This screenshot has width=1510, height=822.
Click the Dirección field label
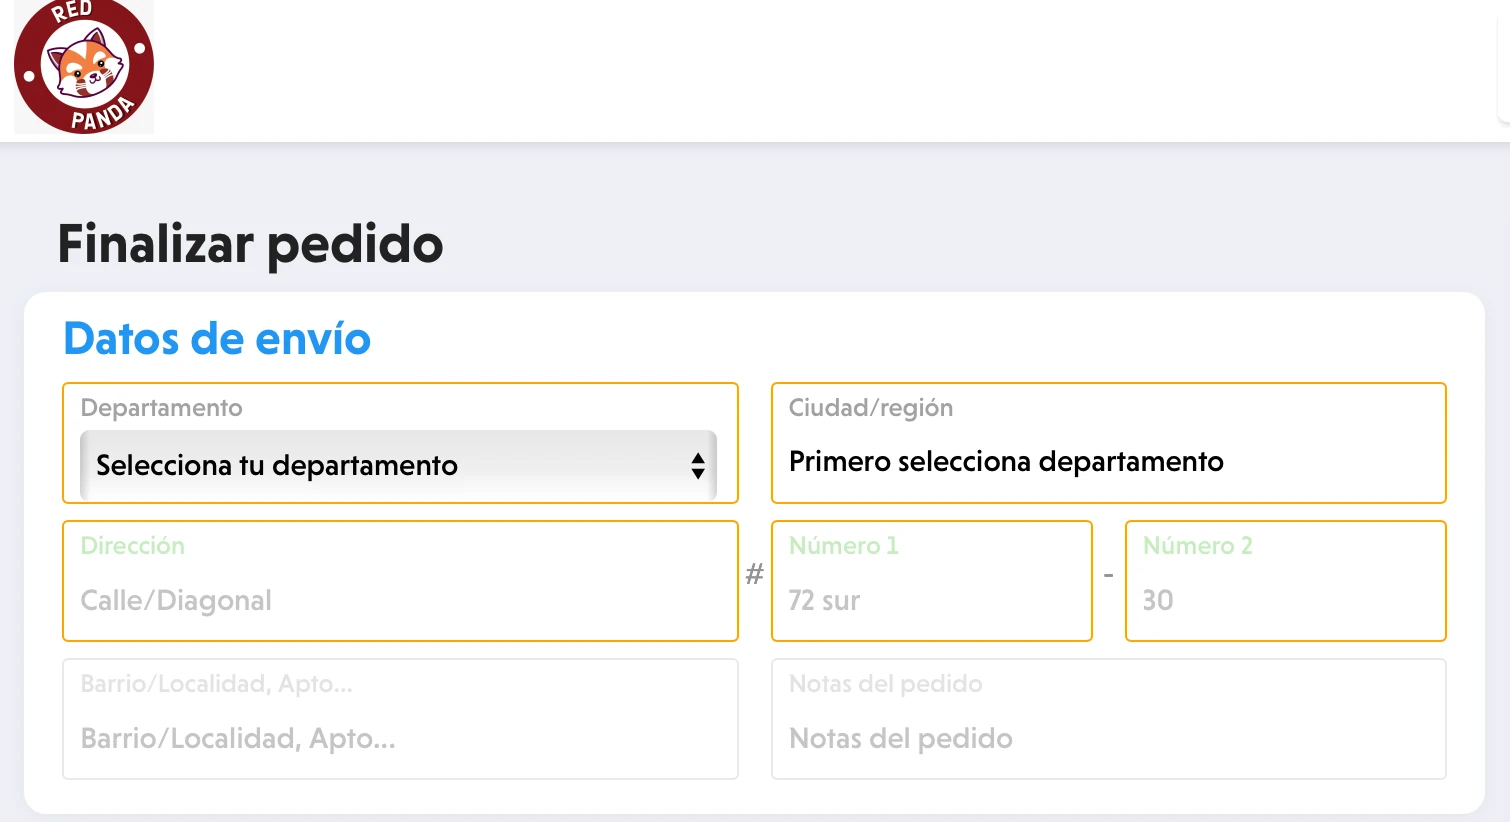(x=132, y=546)
